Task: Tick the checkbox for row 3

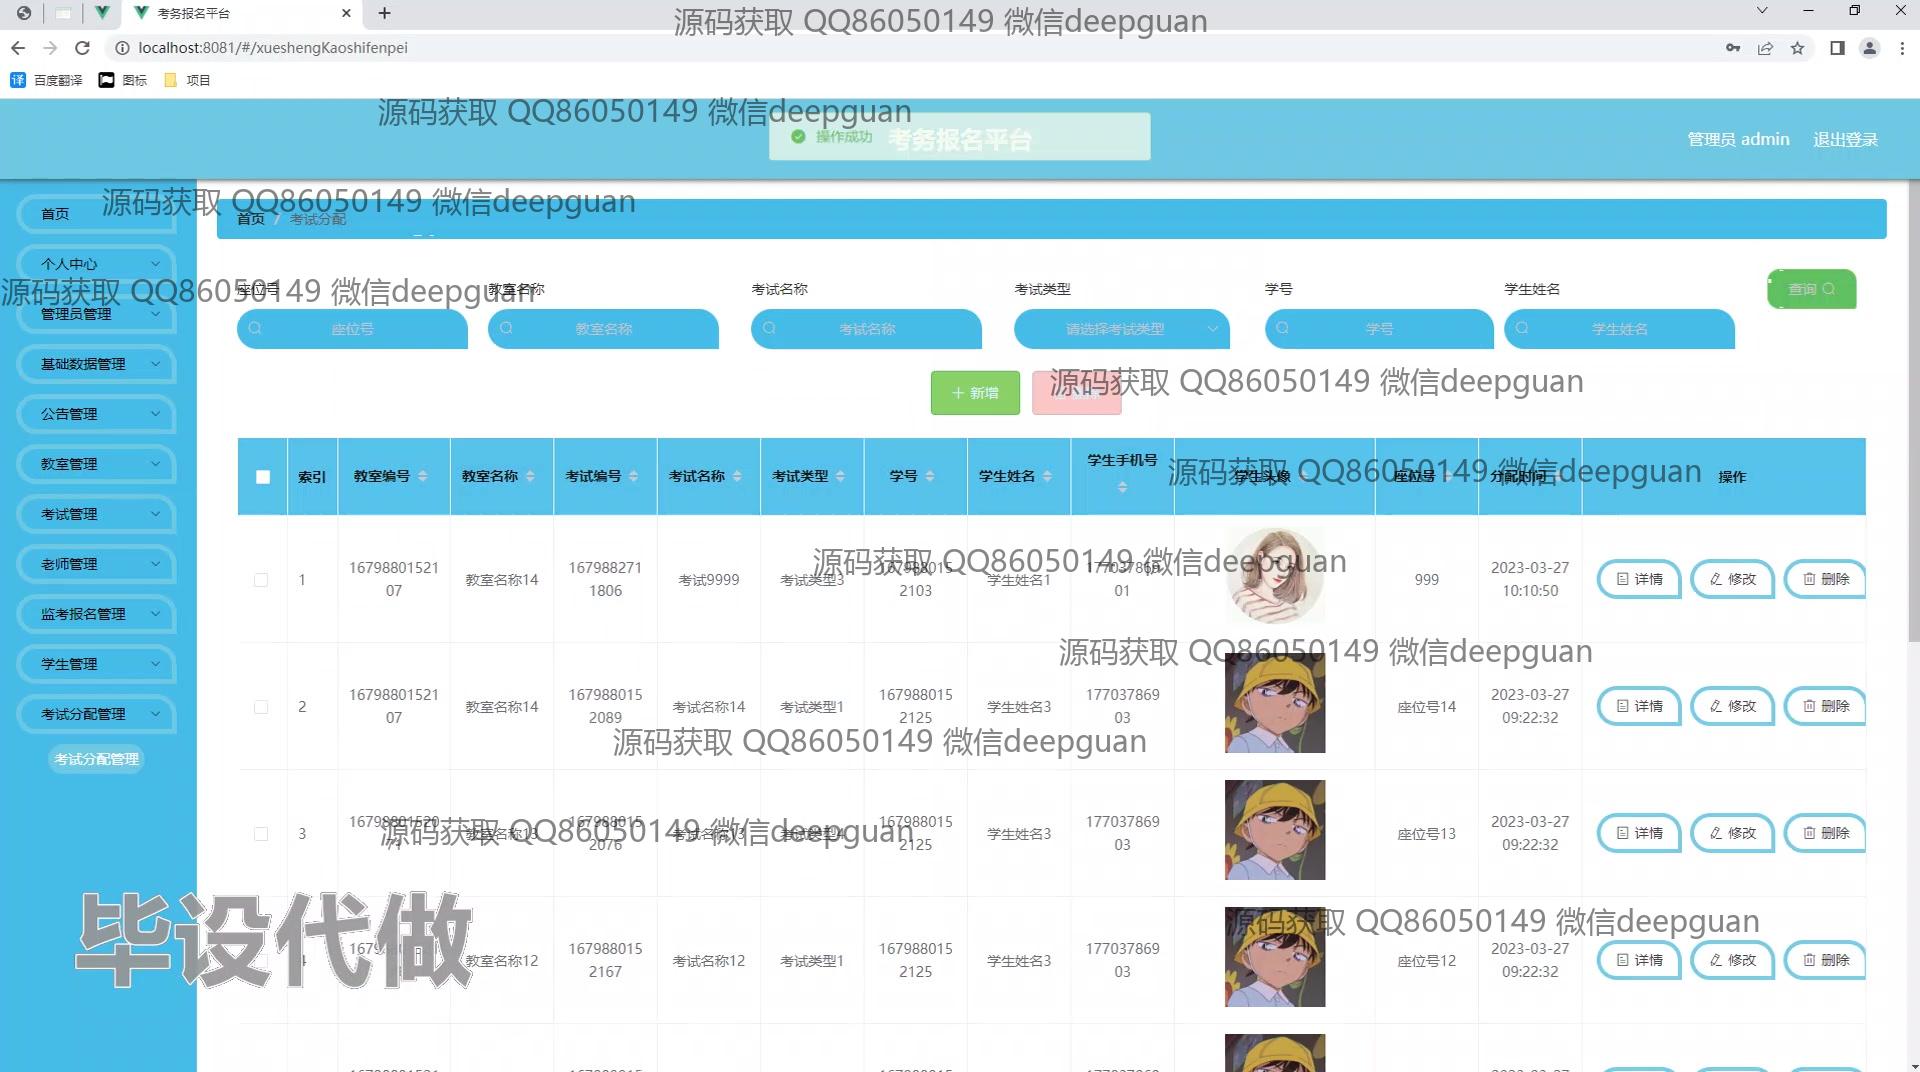Action: coord(261,834)
